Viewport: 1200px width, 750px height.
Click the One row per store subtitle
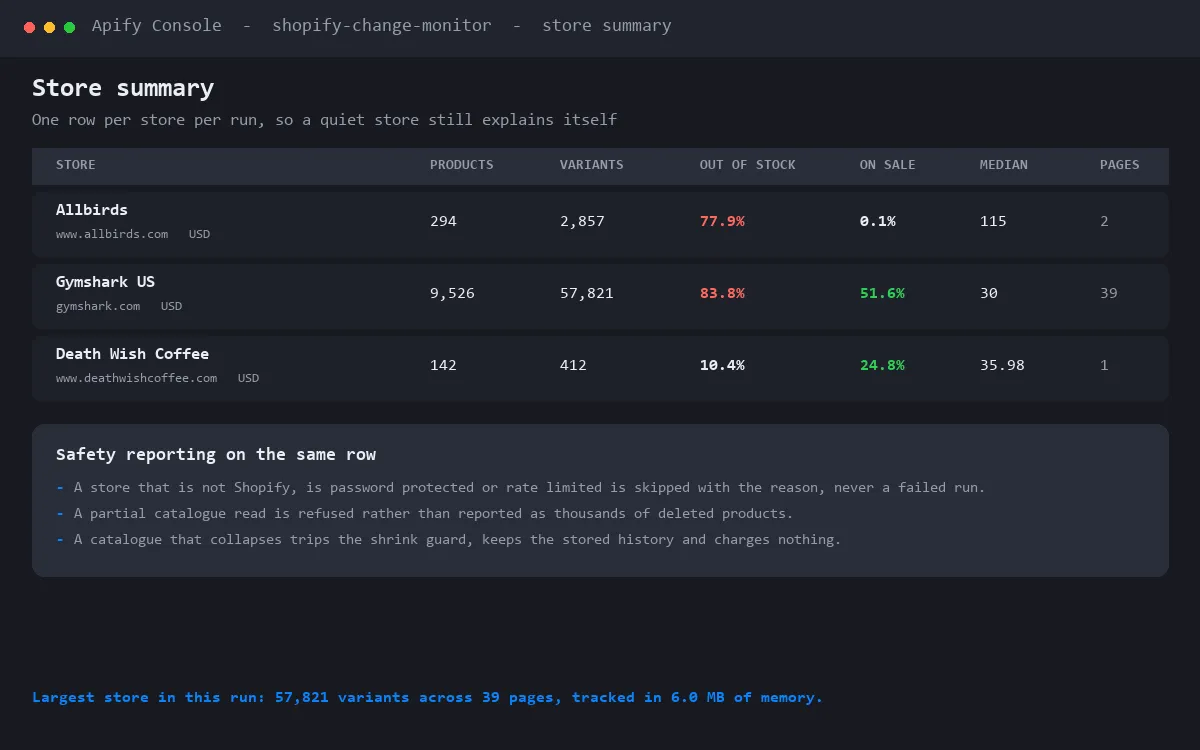(x=325, y=120)
